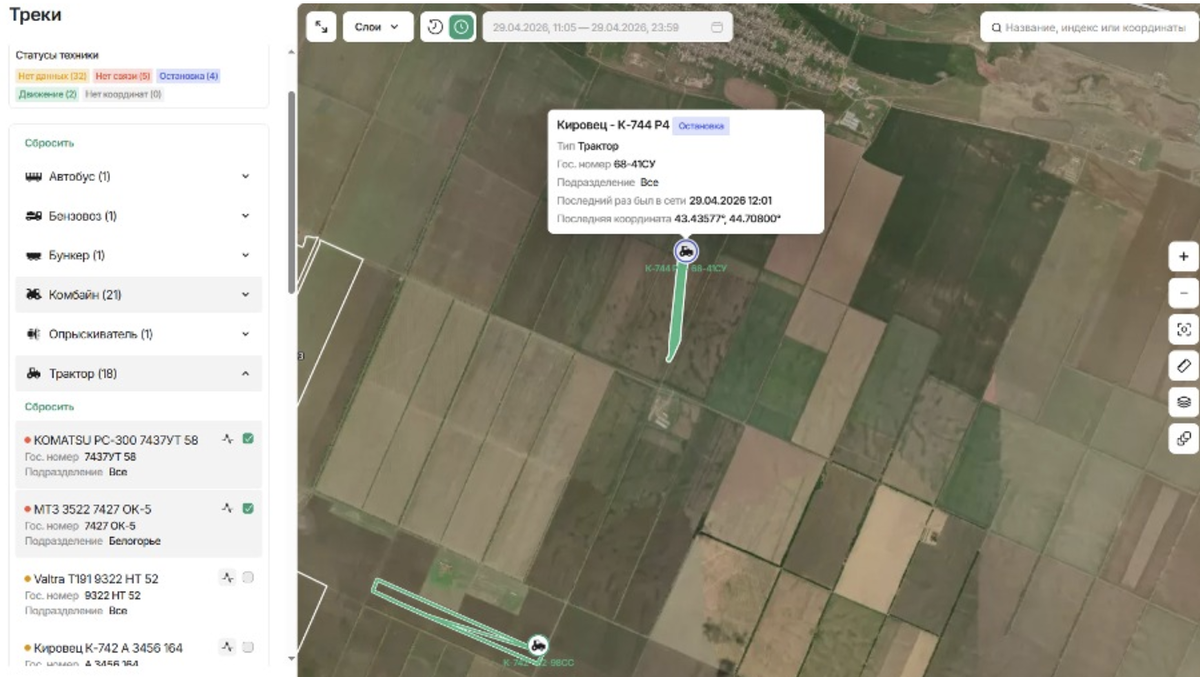Expand the Бензовоз (1) group chevron
Screen dimensions: 1200x677
point(246,216)
